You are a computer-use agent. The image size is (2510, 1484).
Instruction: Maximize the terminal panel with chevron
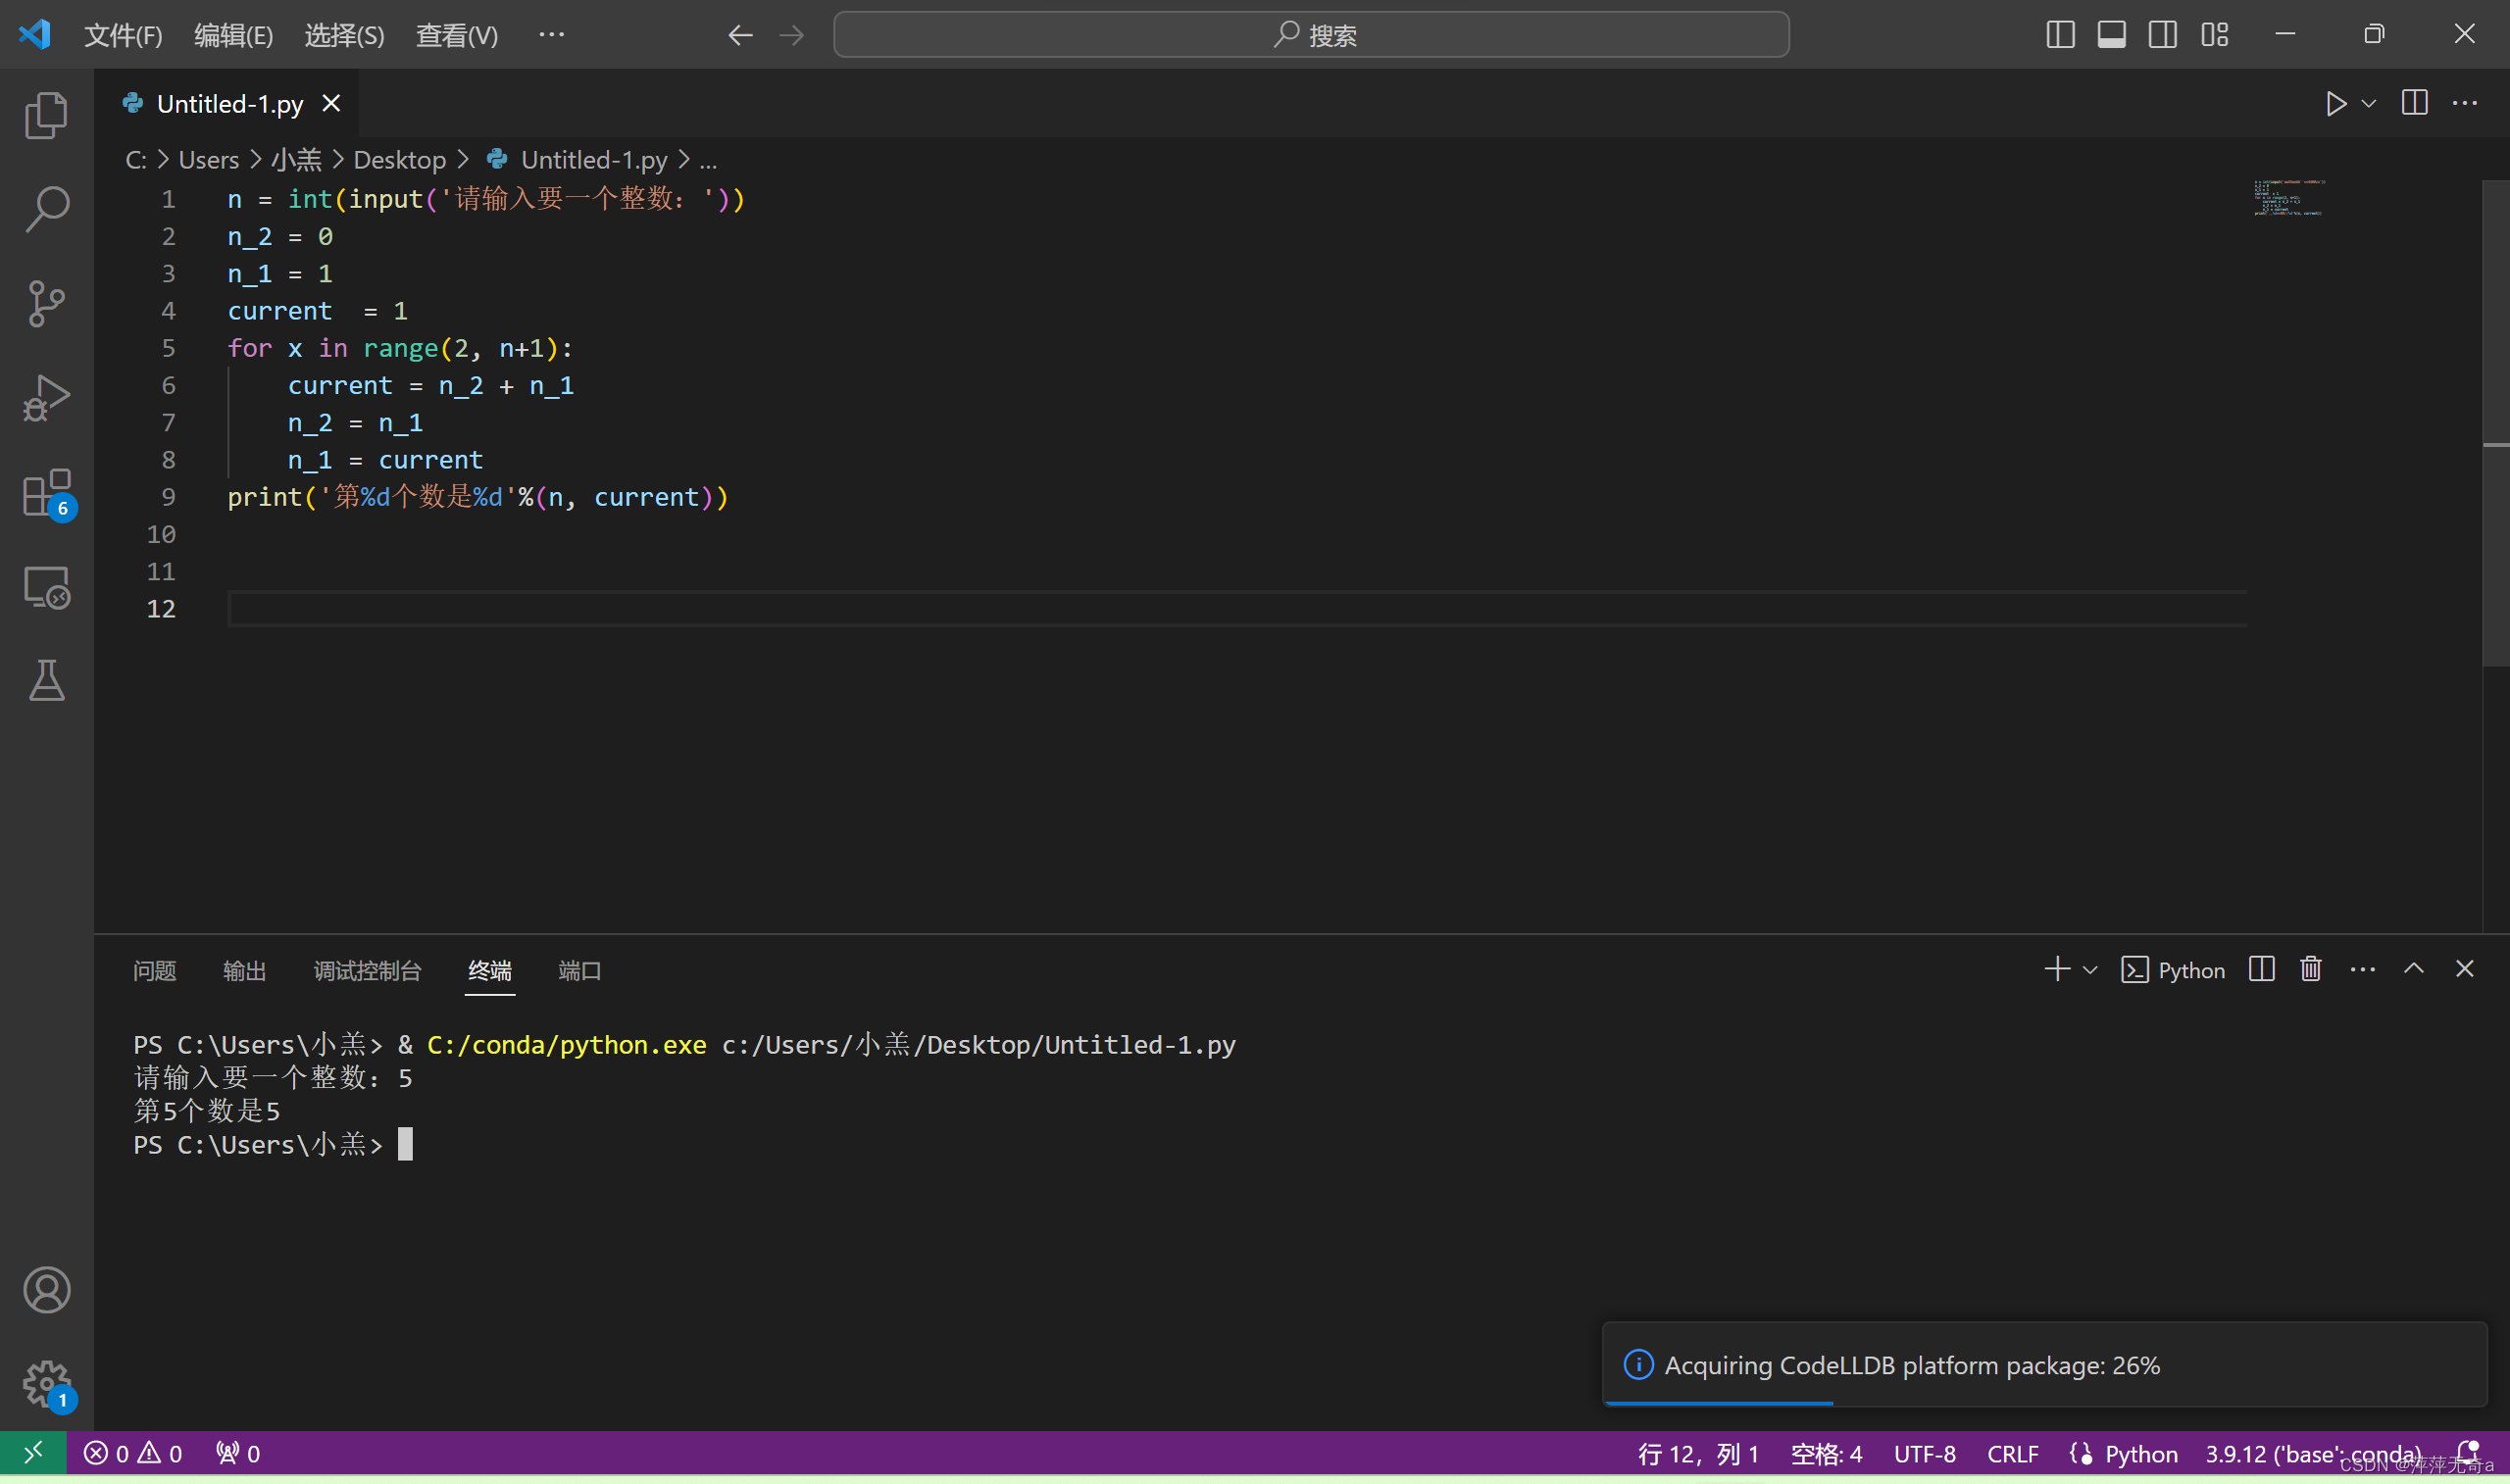point(2414,969)
